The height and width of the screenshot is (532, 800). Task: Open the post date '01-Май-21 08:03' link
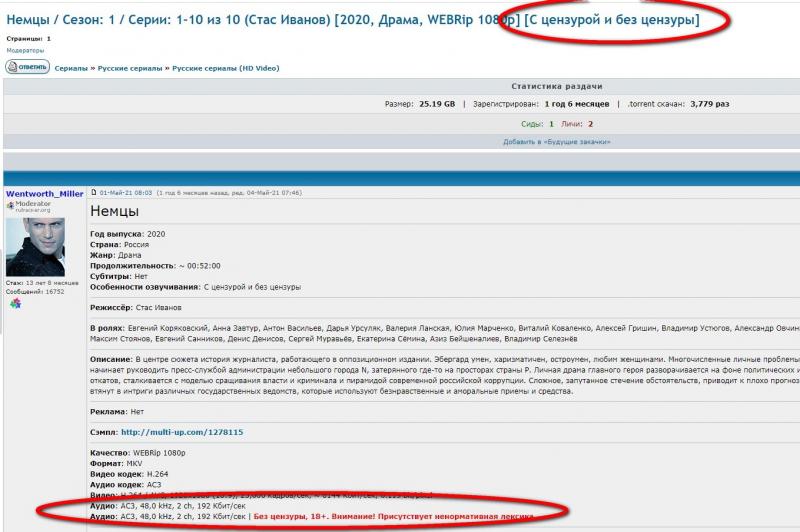pos(125,191)
